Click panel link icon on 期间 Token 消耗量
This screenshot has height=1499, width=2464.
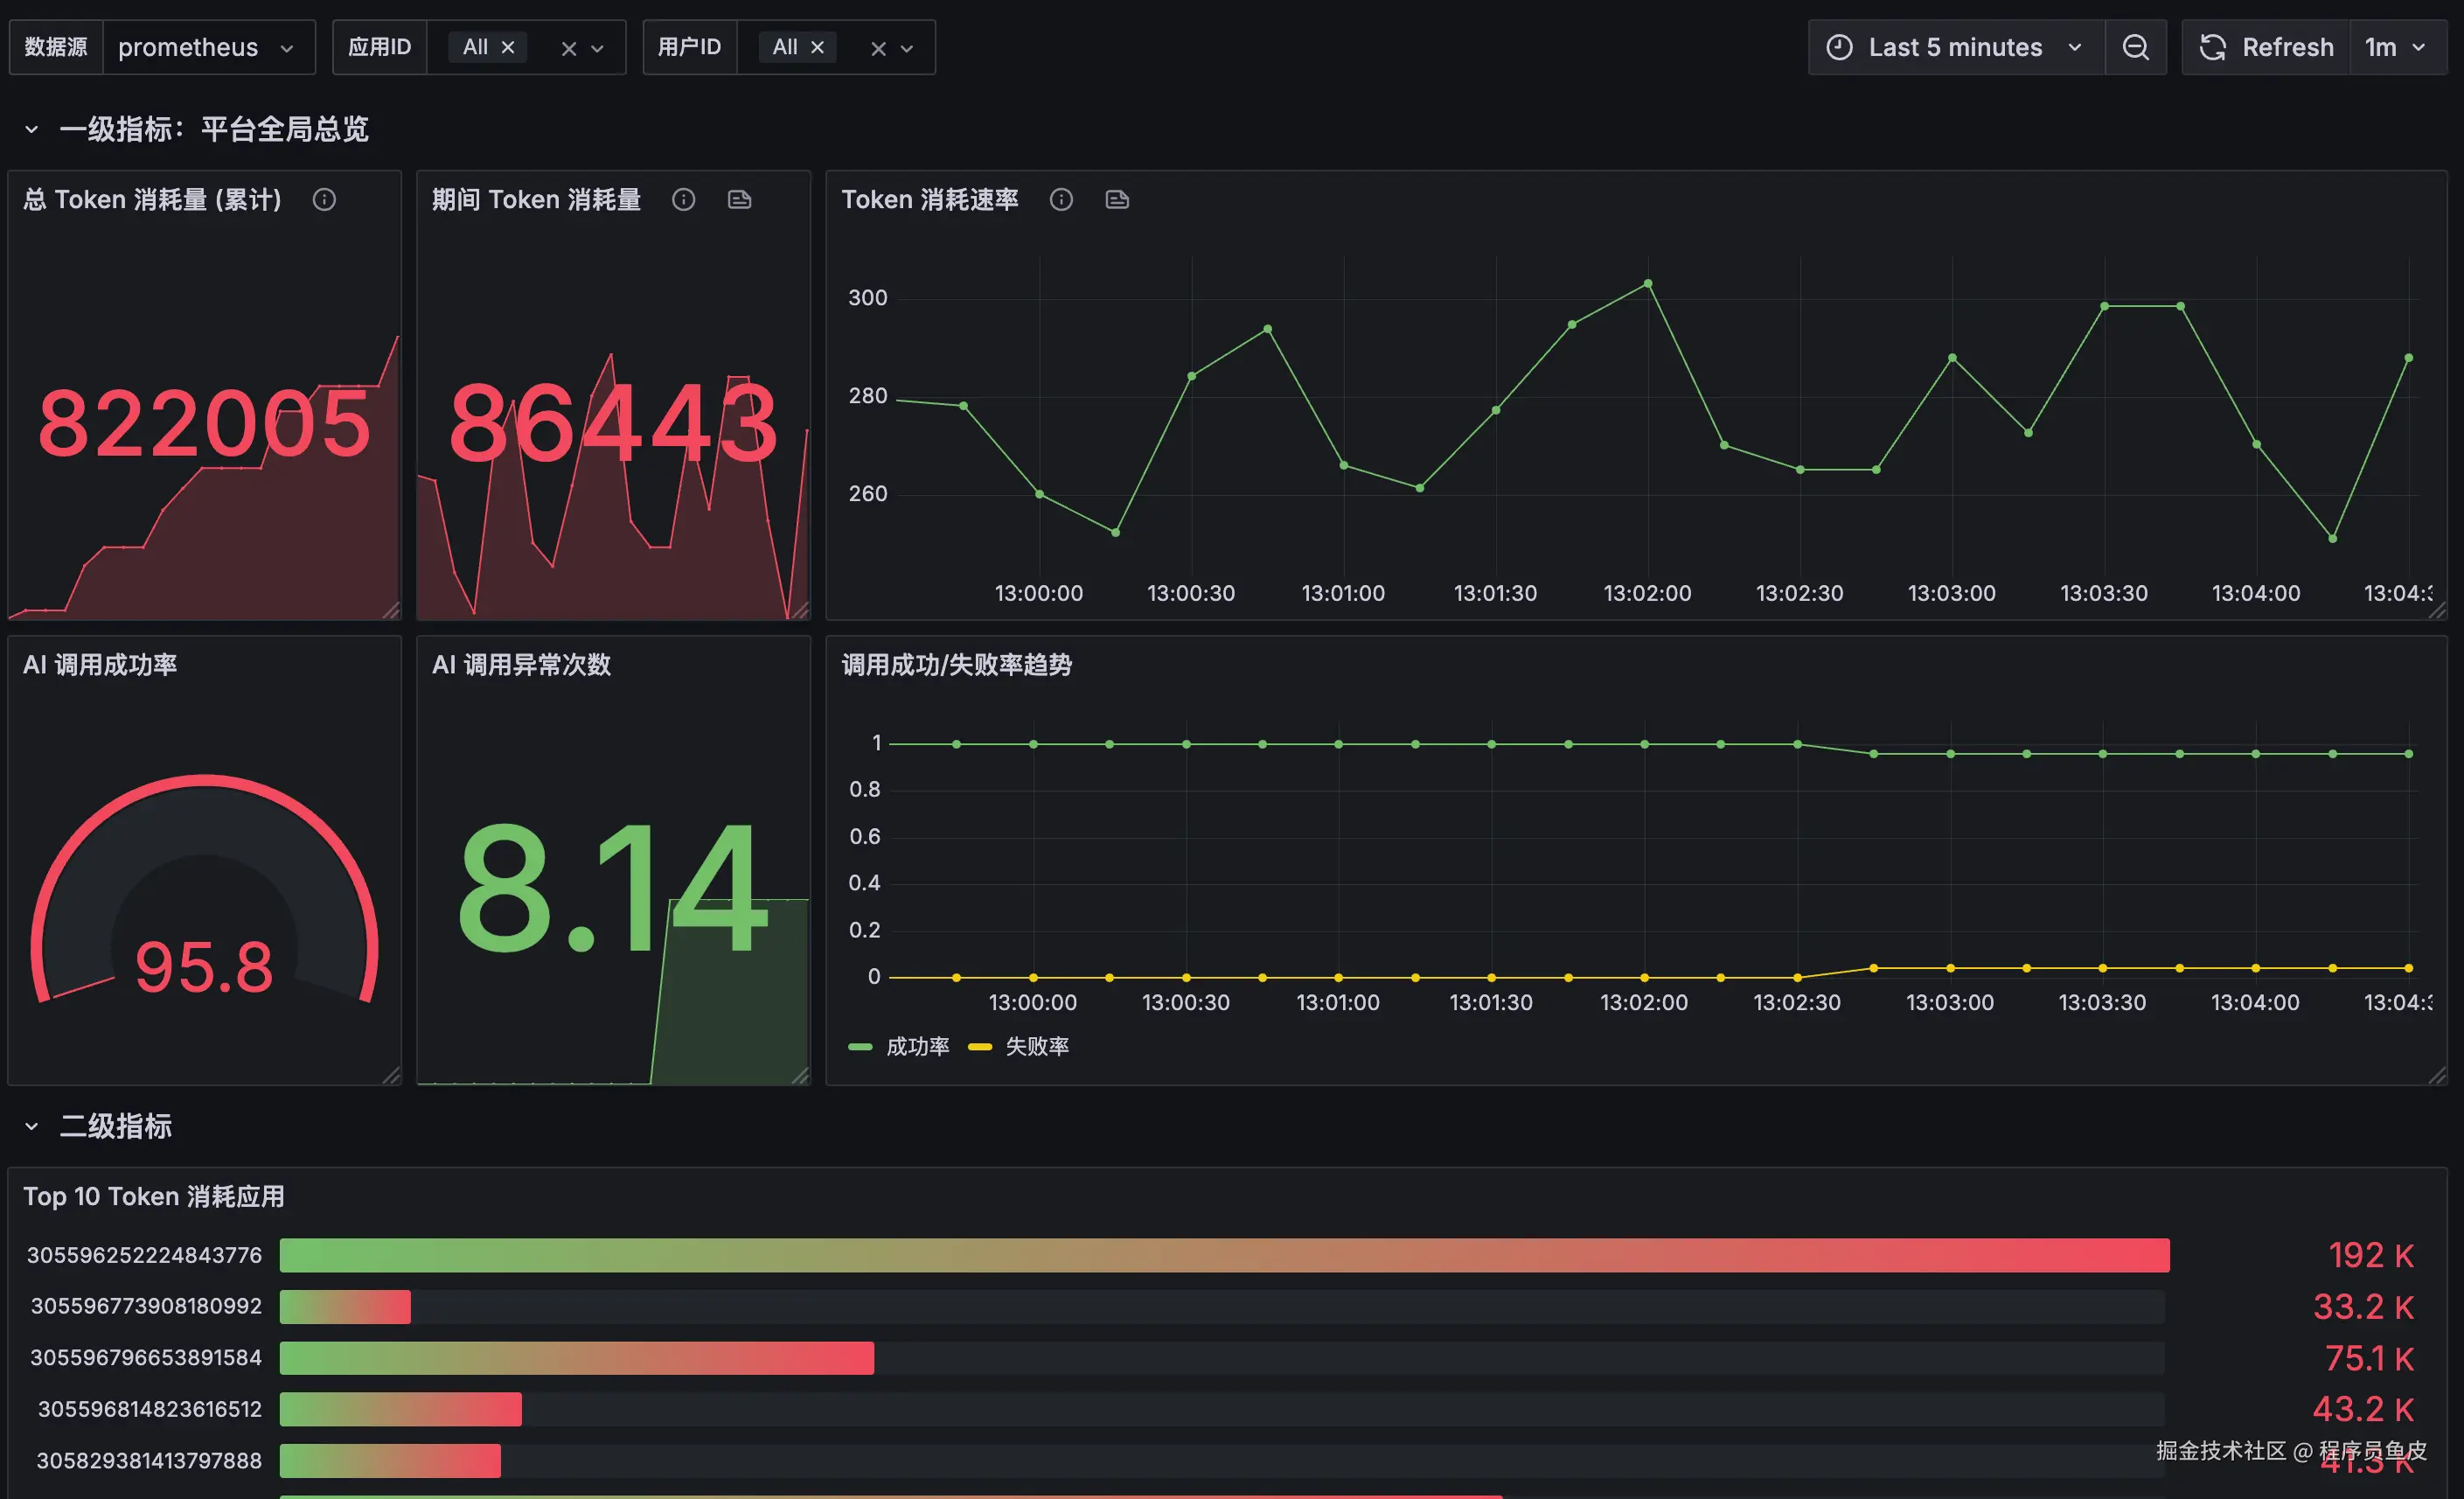739,200
